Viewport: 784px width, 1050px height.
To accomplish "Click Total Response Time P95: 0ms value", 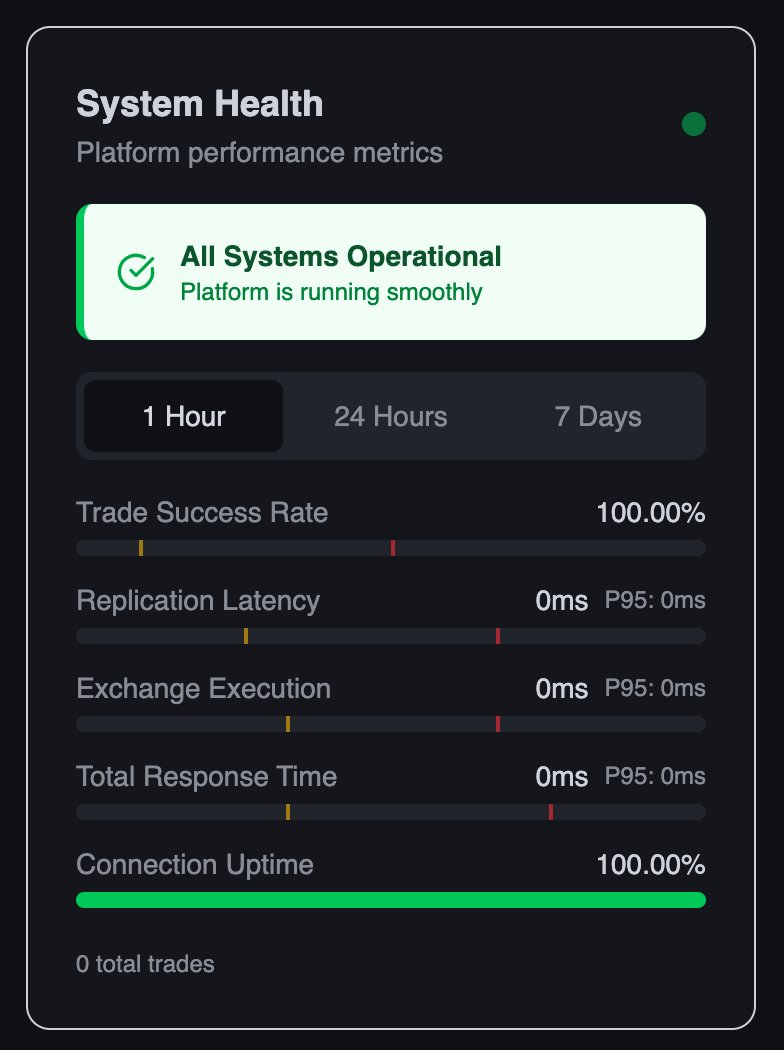I will click(x=655, y=776).
